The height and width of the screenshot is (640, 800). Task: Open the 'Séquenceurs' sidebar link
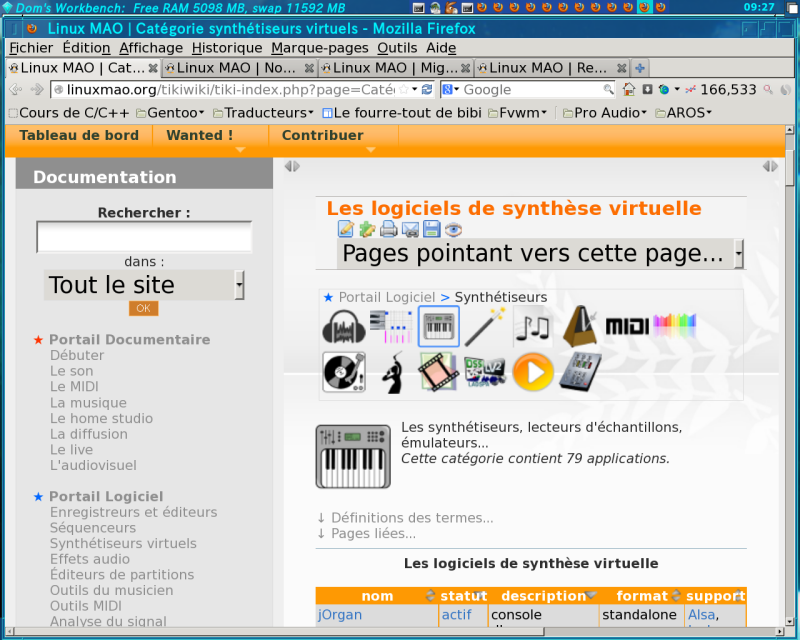click(93, 528)
